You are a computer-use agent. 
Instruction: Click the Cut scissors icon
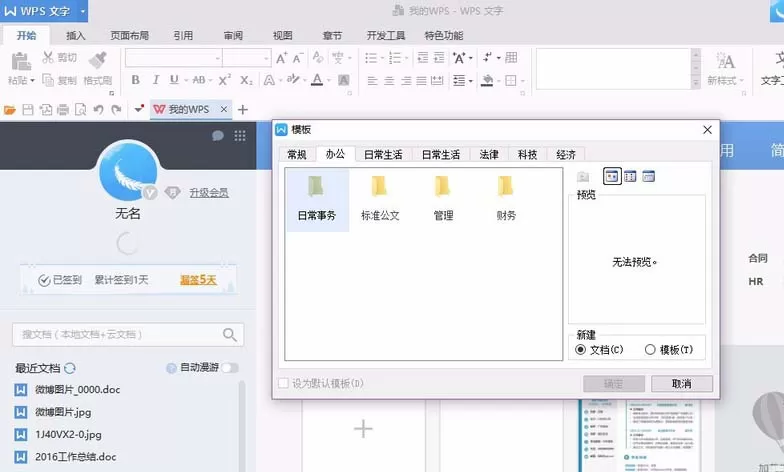coord(48,58)
